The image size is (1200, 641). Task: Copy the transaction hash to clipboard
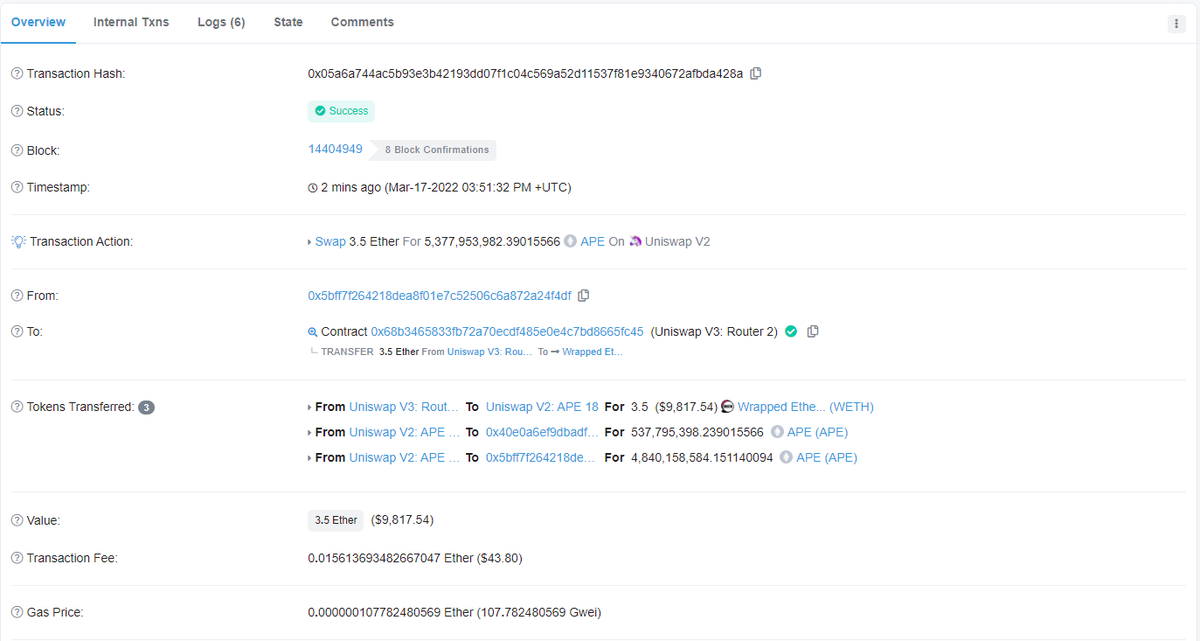coord(756,74)
